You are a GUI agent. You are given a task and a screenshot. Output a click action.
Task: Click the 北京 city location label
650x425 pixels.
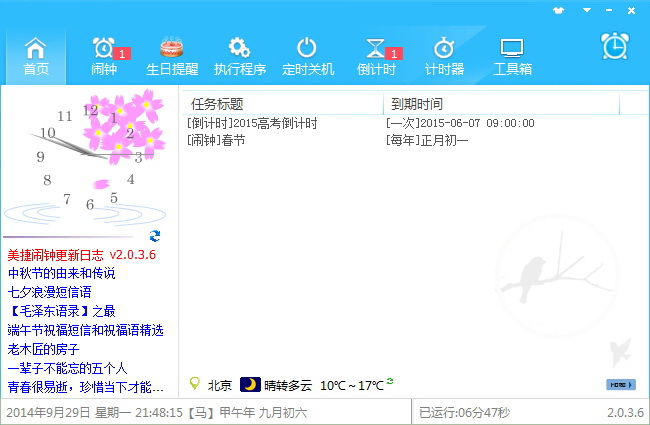coord(219,385)
